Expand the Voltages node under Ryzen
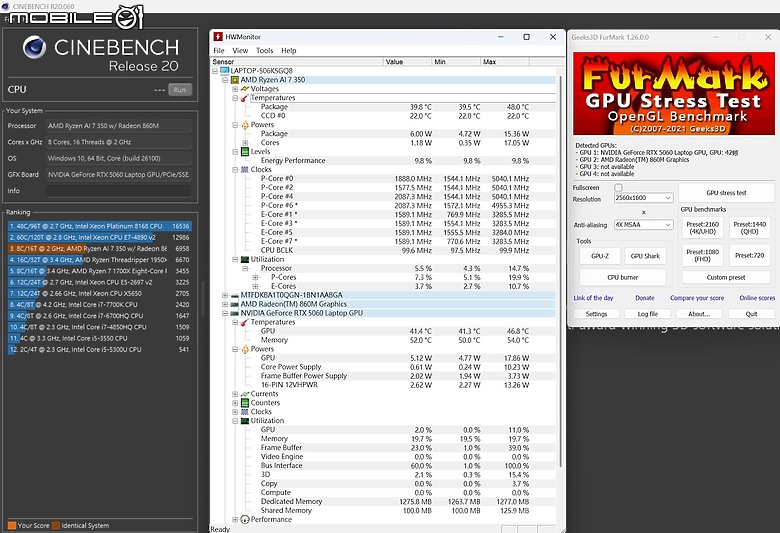The height and width of the screenshot is (533, 780). [235, 89]
